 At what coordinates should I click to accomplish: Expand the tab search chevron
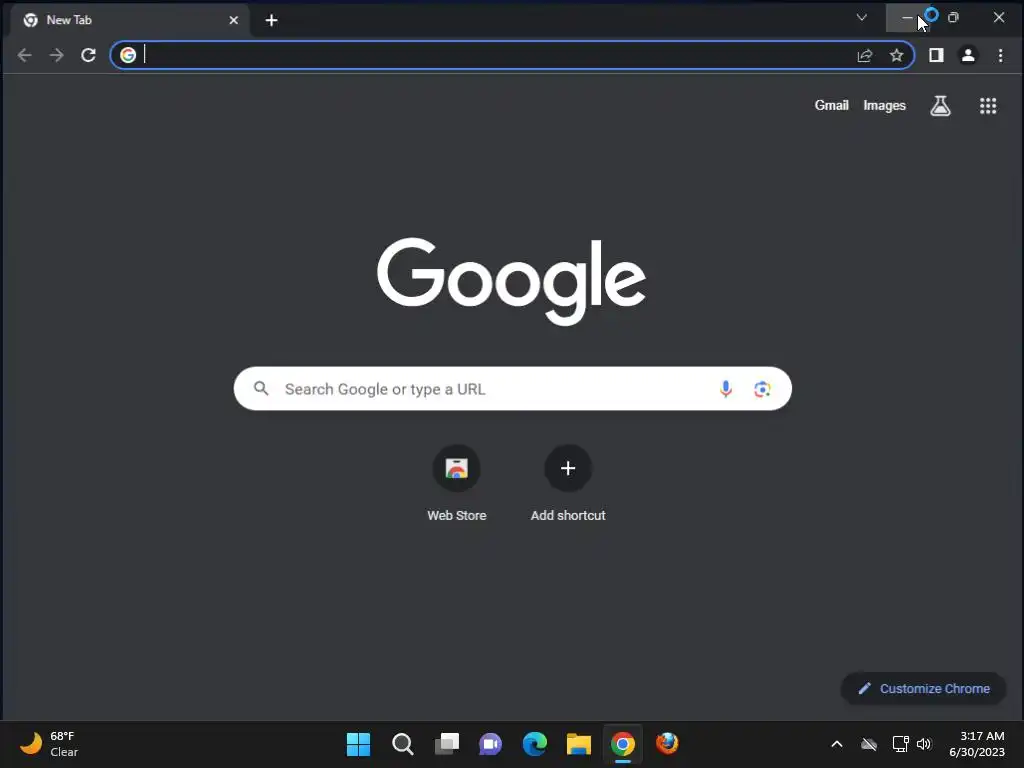(861, 18)
